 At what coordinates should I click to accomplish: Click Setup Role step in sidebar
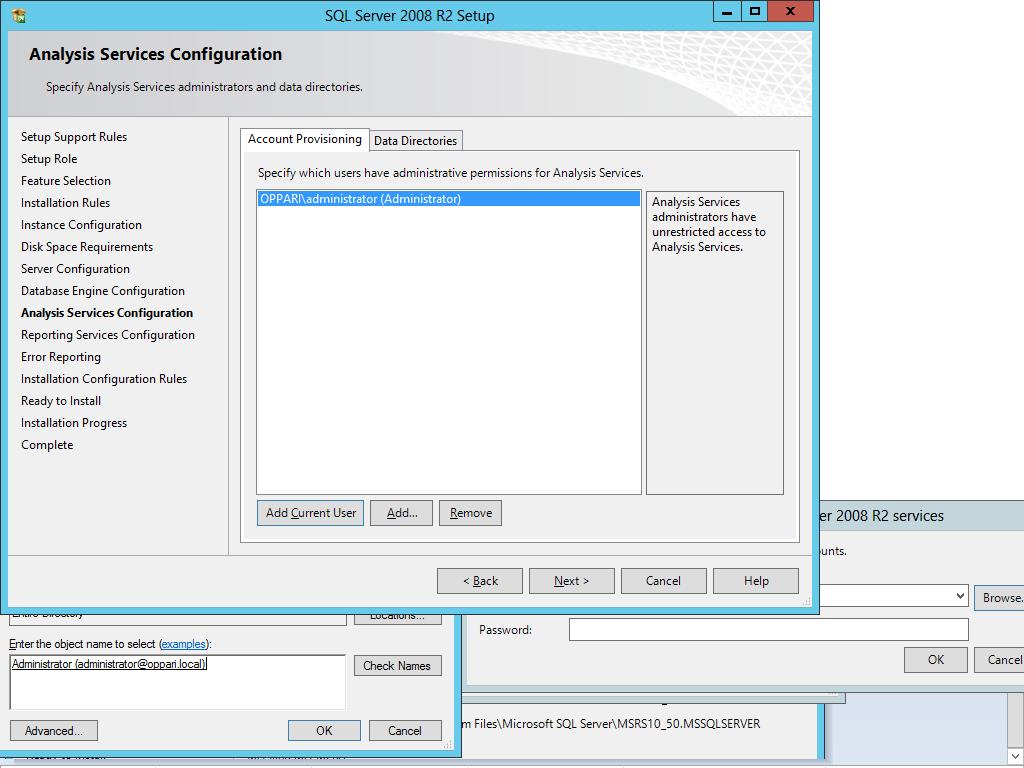pyautogui.click(x=49, y=159)
